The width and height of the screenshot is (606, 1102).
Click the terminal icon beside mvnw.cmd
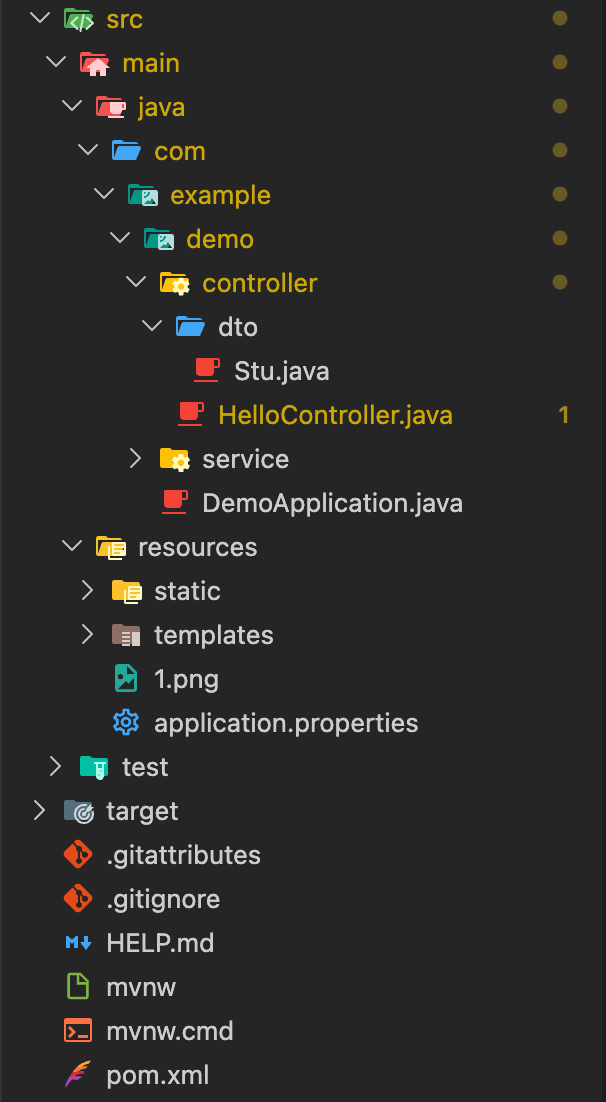pos(77,1031)
